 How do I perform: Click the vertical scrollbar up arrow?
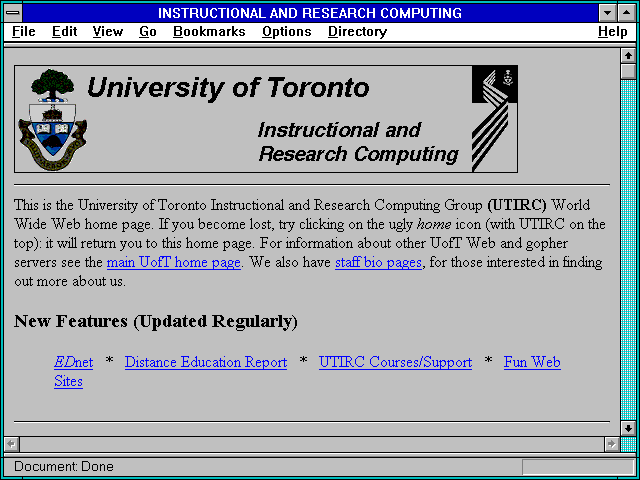(628, 56)
